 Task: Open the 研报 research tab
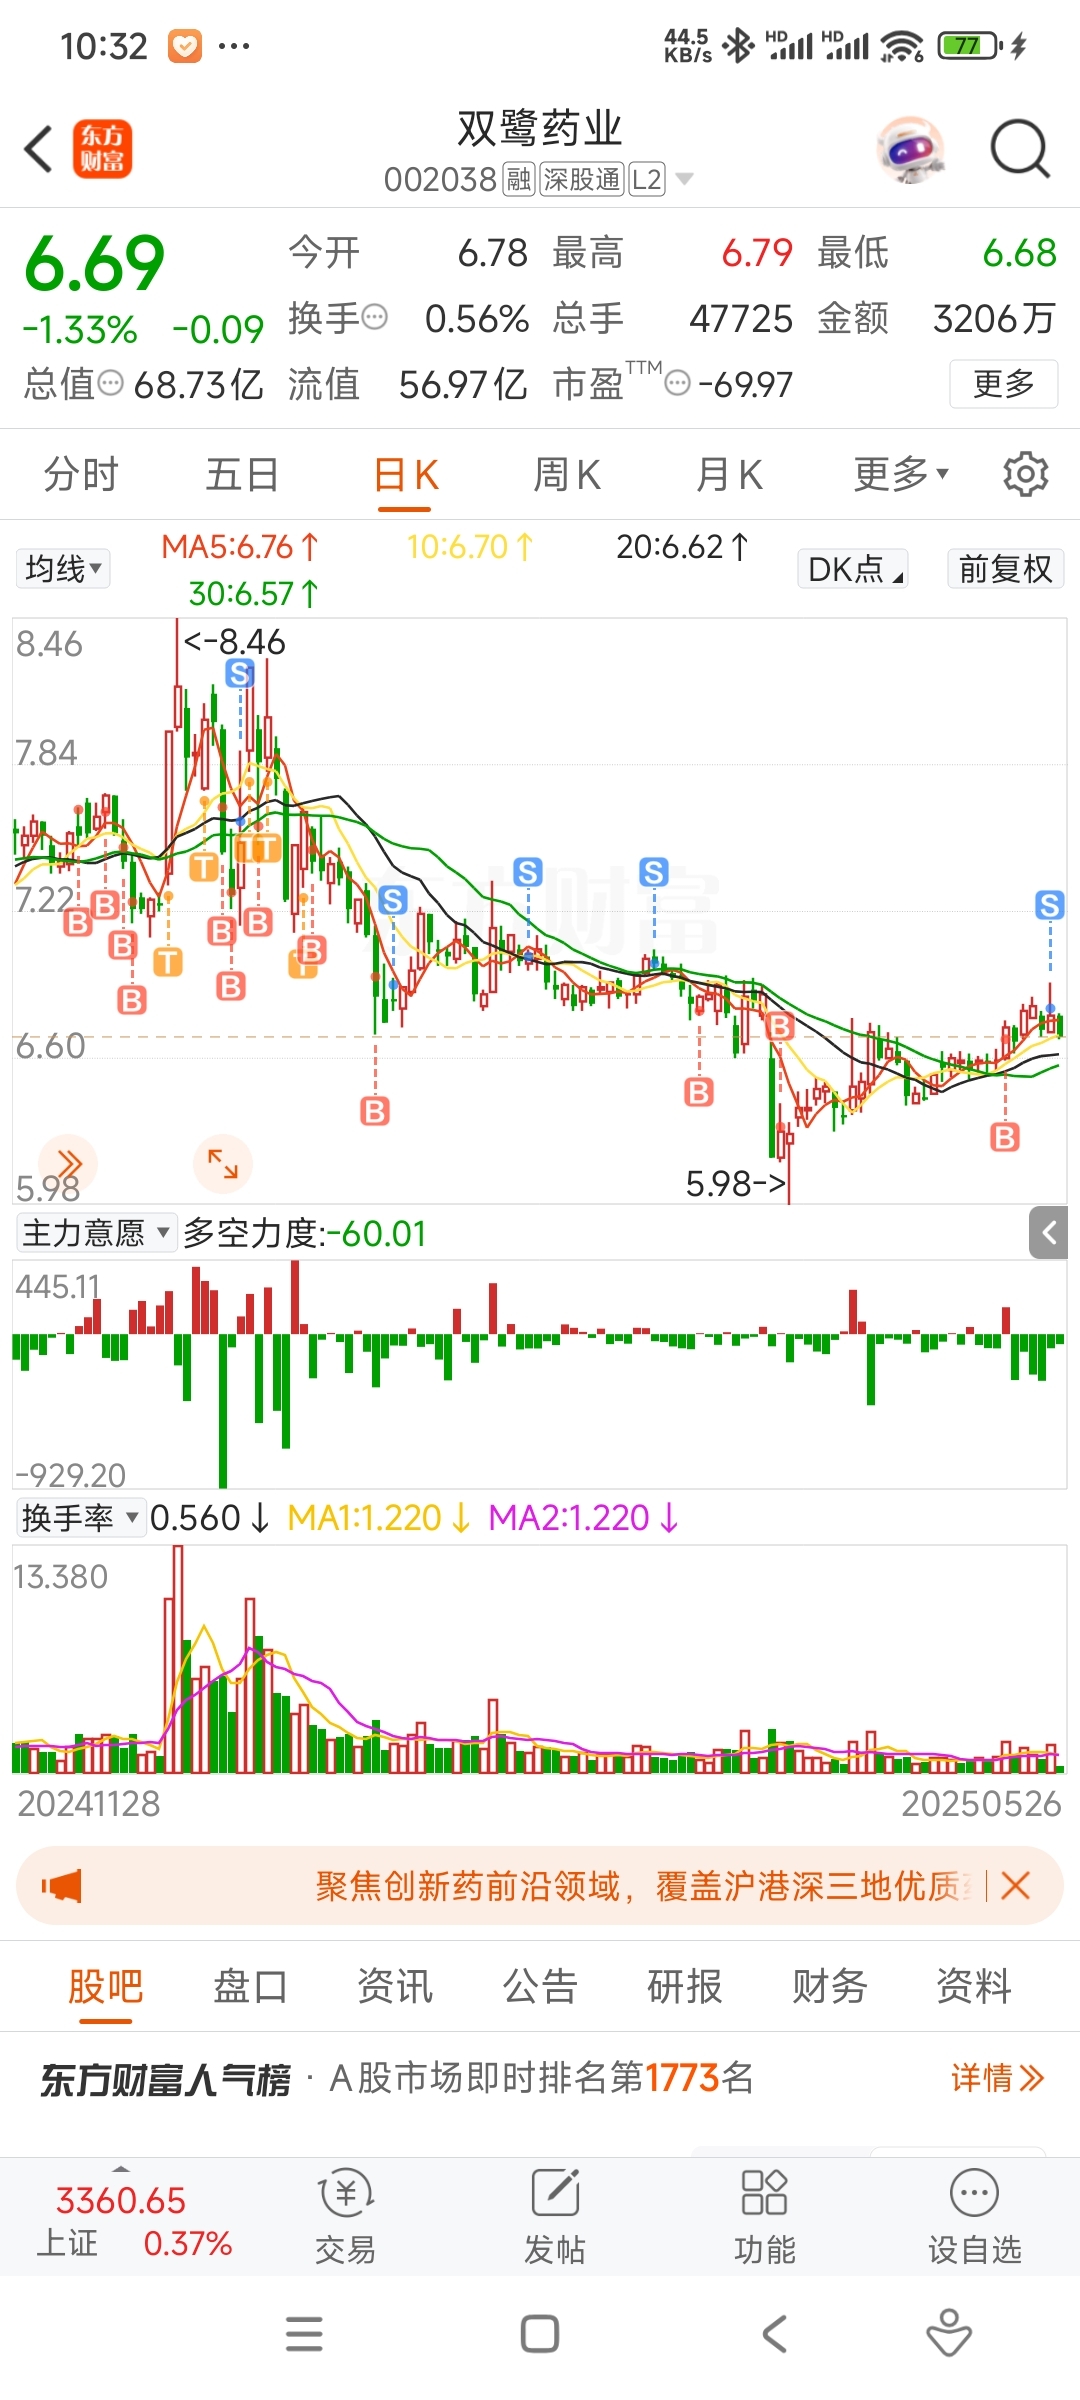[x=684, y=1986]
